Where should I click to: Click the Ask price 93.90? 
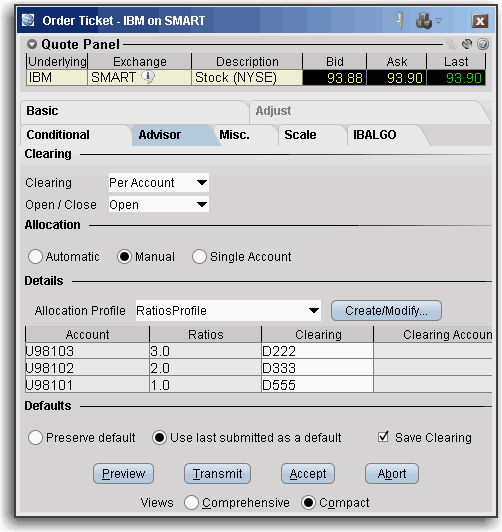[x=397, y=78]
